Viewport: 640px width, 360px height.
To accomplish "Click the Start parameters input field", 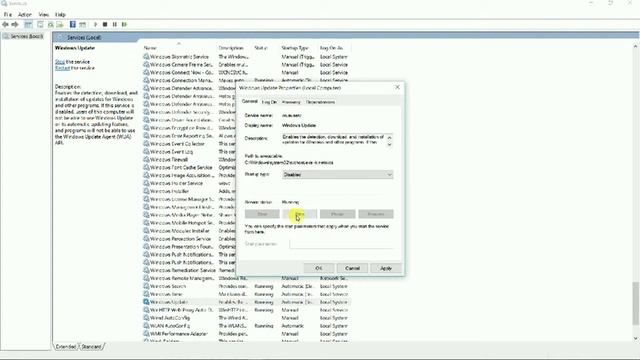I will [x=341, y=244].
